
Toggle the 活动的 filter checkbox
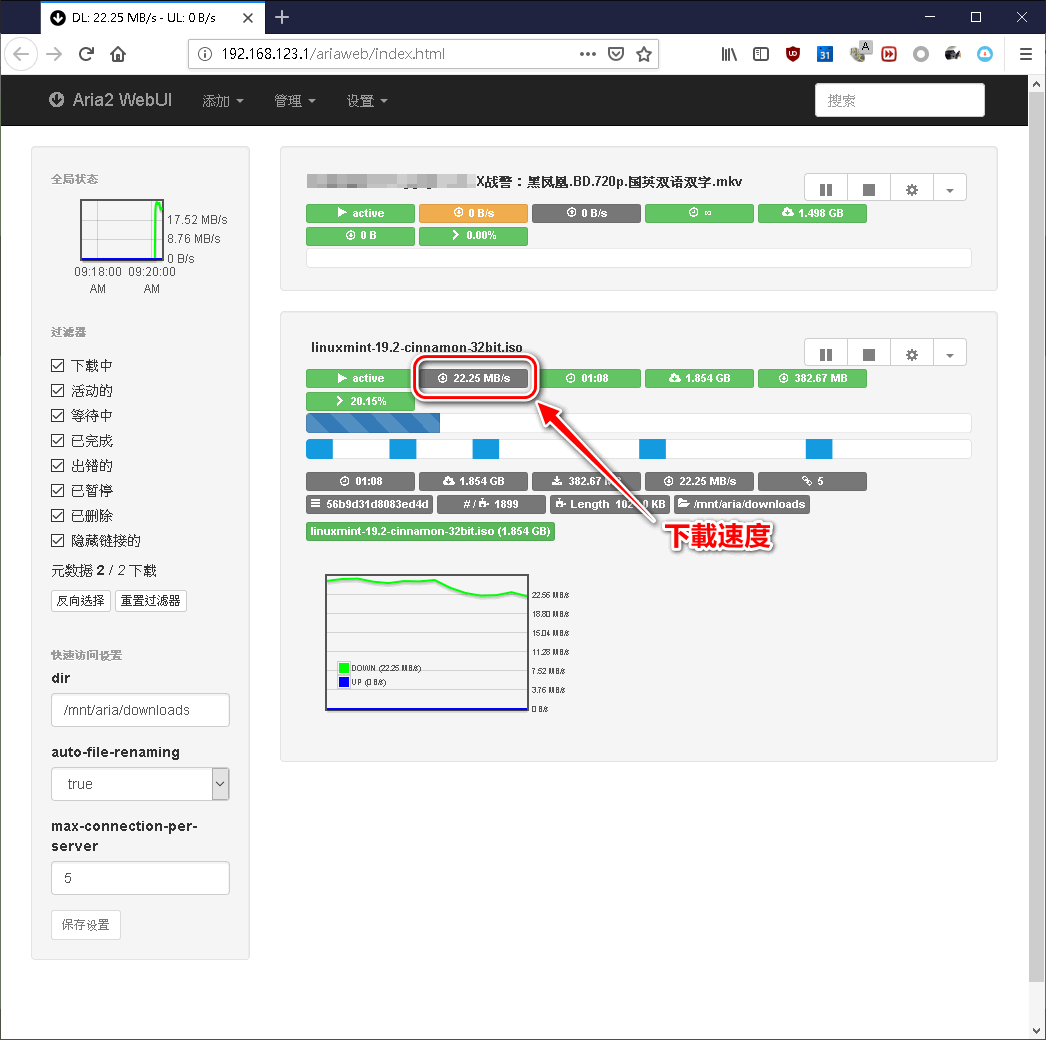[57, 390]
